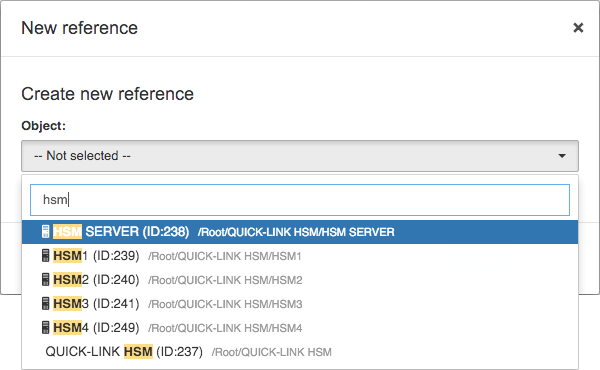Click the device icon next to HSM4

tap(46, 328)
